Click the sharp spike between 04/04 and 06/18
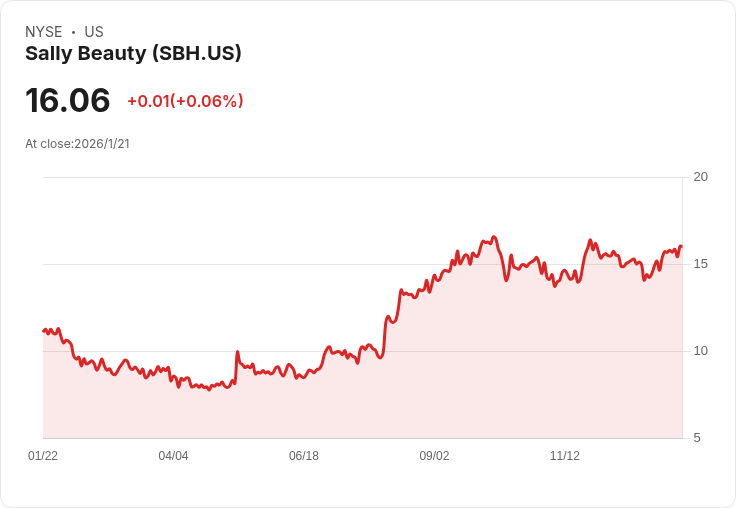Image resolution: width=736 pixels, height=508 pixels. [x=237, y=352]
